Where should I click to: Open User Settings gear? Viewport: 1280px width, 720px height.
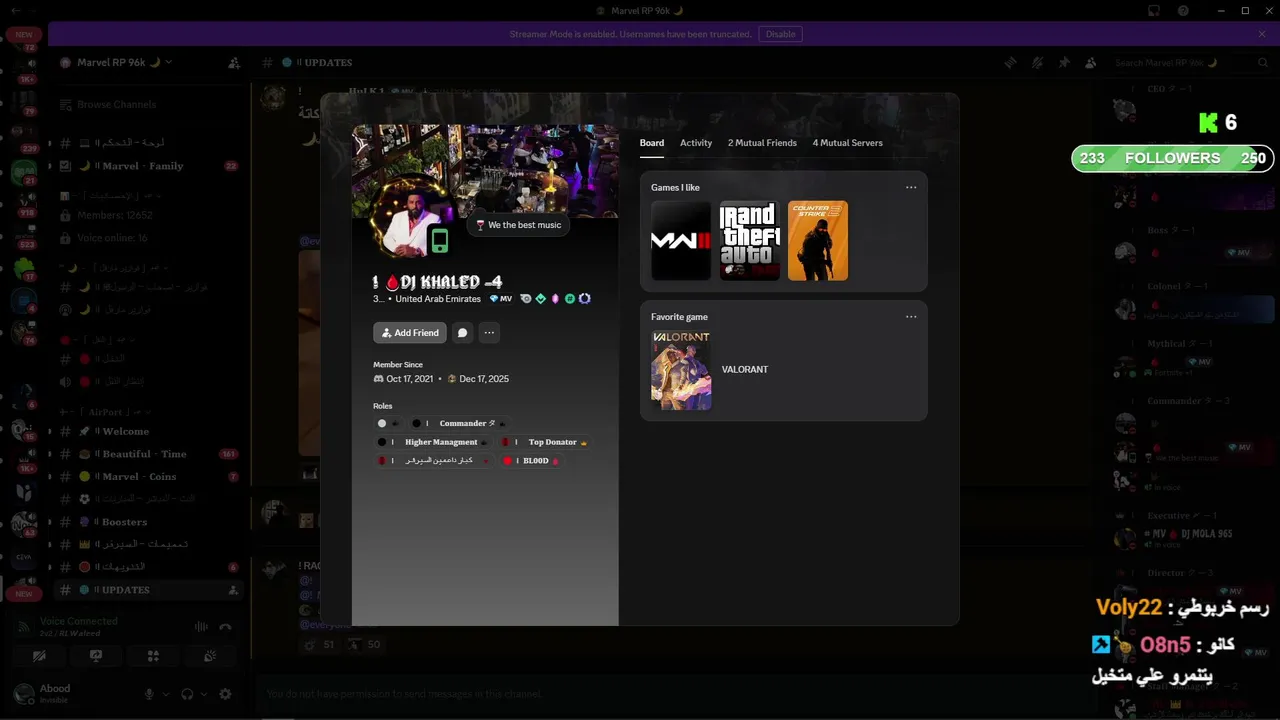[225, 694]
